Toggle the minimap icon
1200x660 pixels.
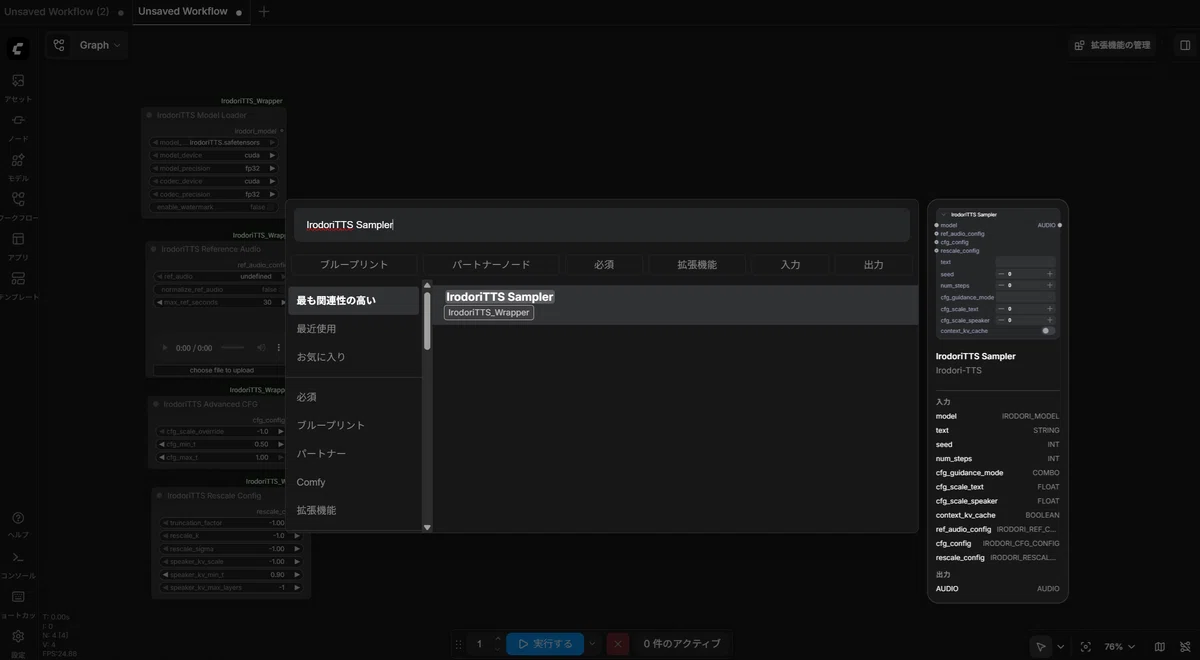[x=1160, y=647]
